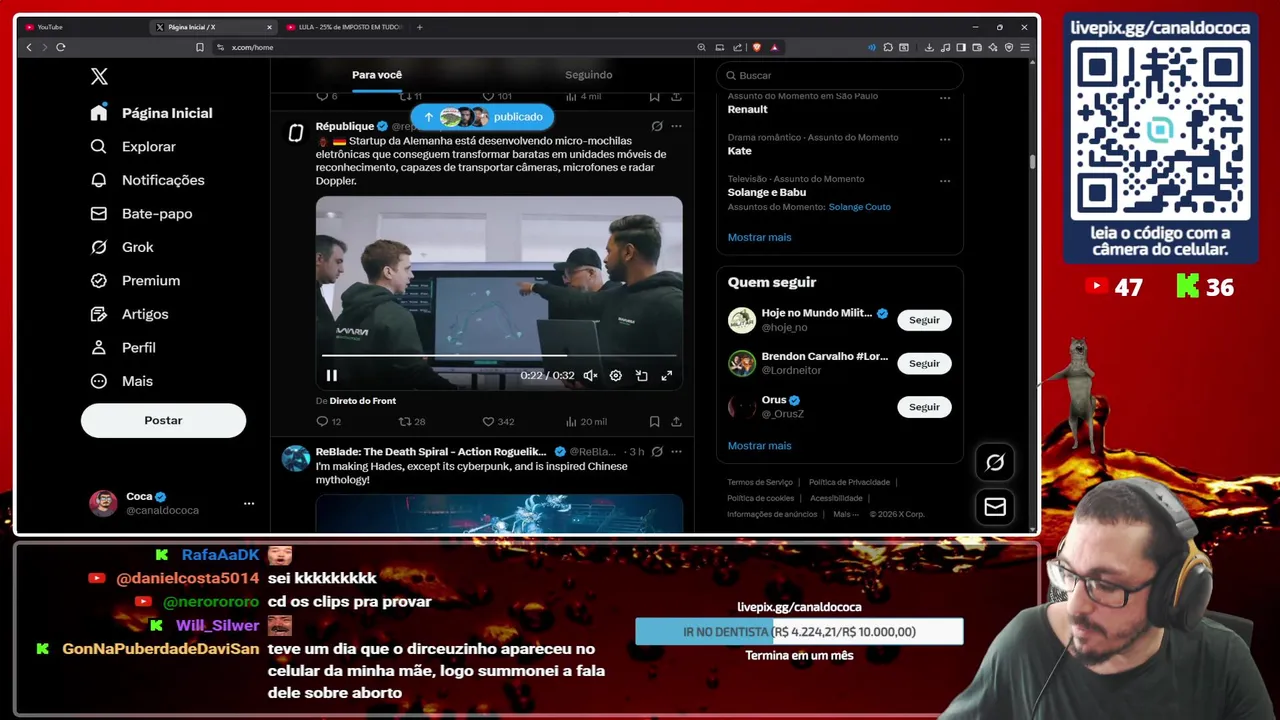The width and height of the screenshot is (1280, 720).
Task: Open Artigos in the sidebar
Action: (129, 314)
